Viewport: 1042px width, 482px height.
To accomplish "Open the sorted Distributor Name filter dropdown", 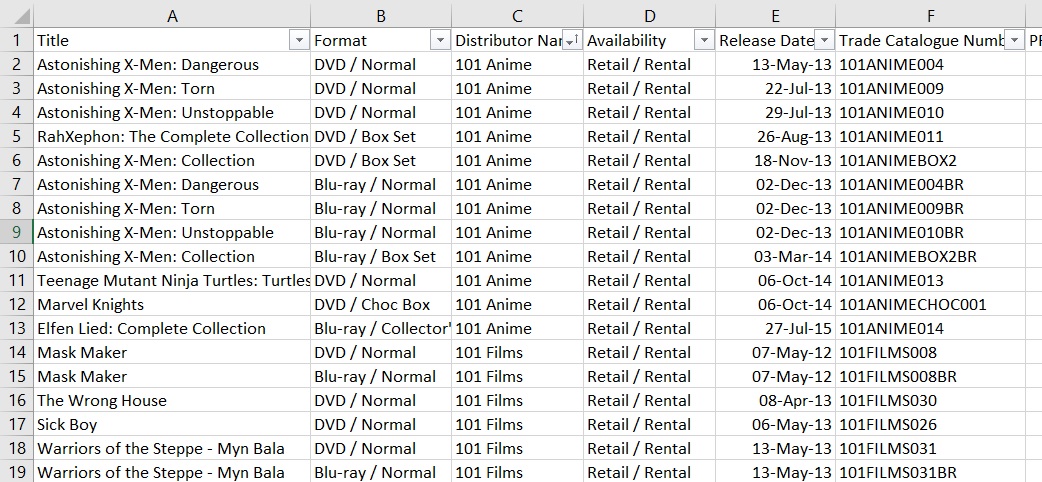I will pyautogui.click(x=572, y=40).
